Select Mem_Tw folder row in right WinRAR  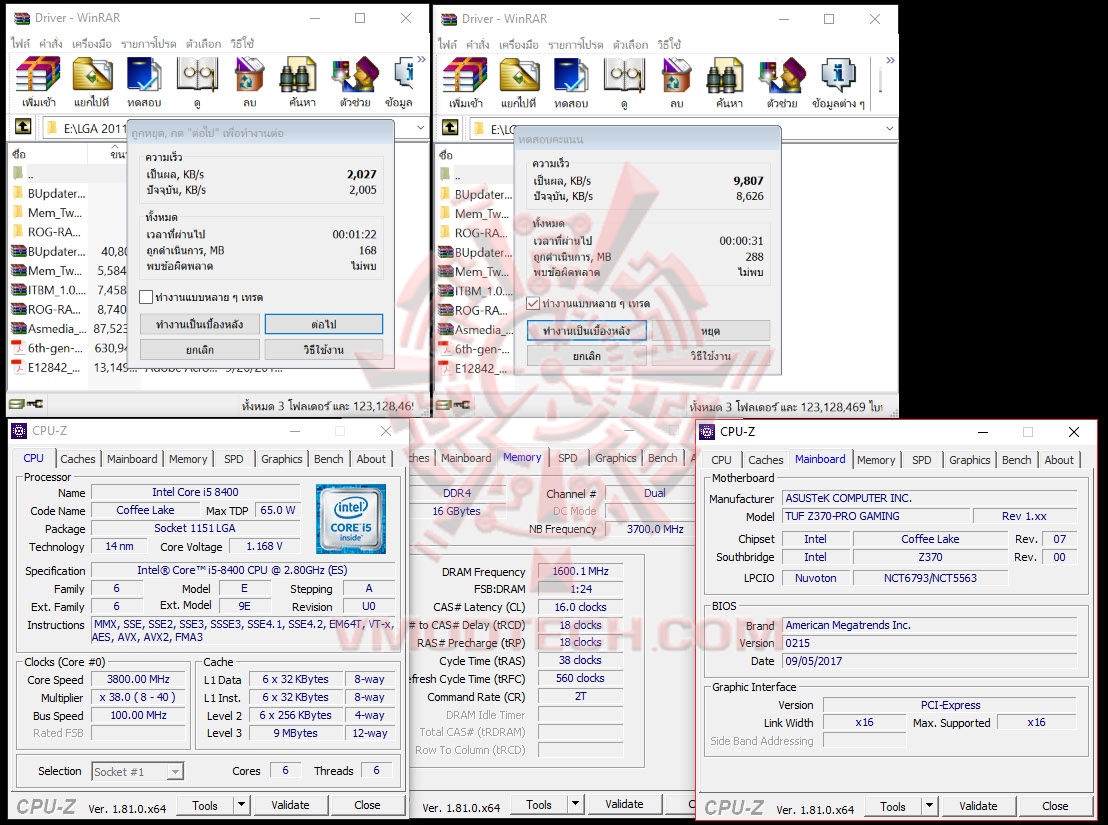(475, 213)
